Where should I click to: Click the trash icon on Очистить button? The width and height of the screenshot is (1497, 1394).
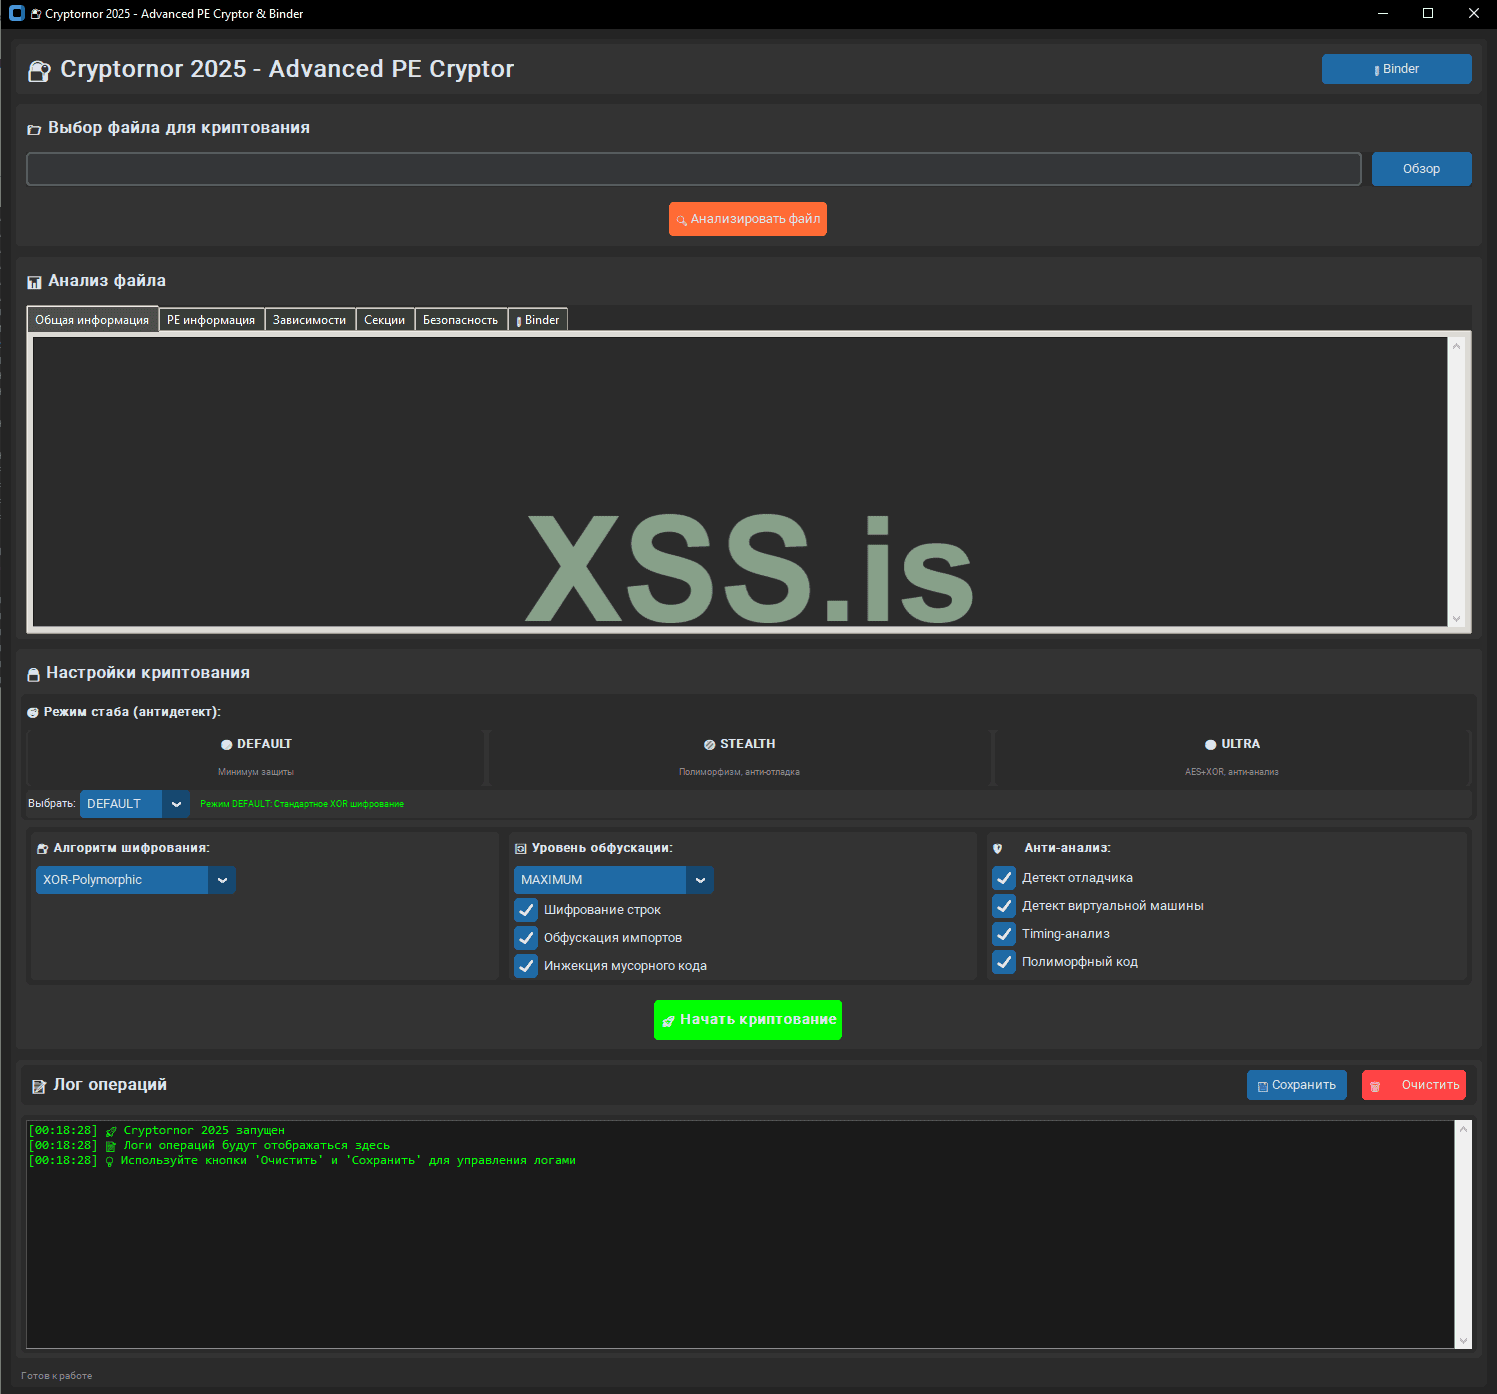coord(1375,1086)
